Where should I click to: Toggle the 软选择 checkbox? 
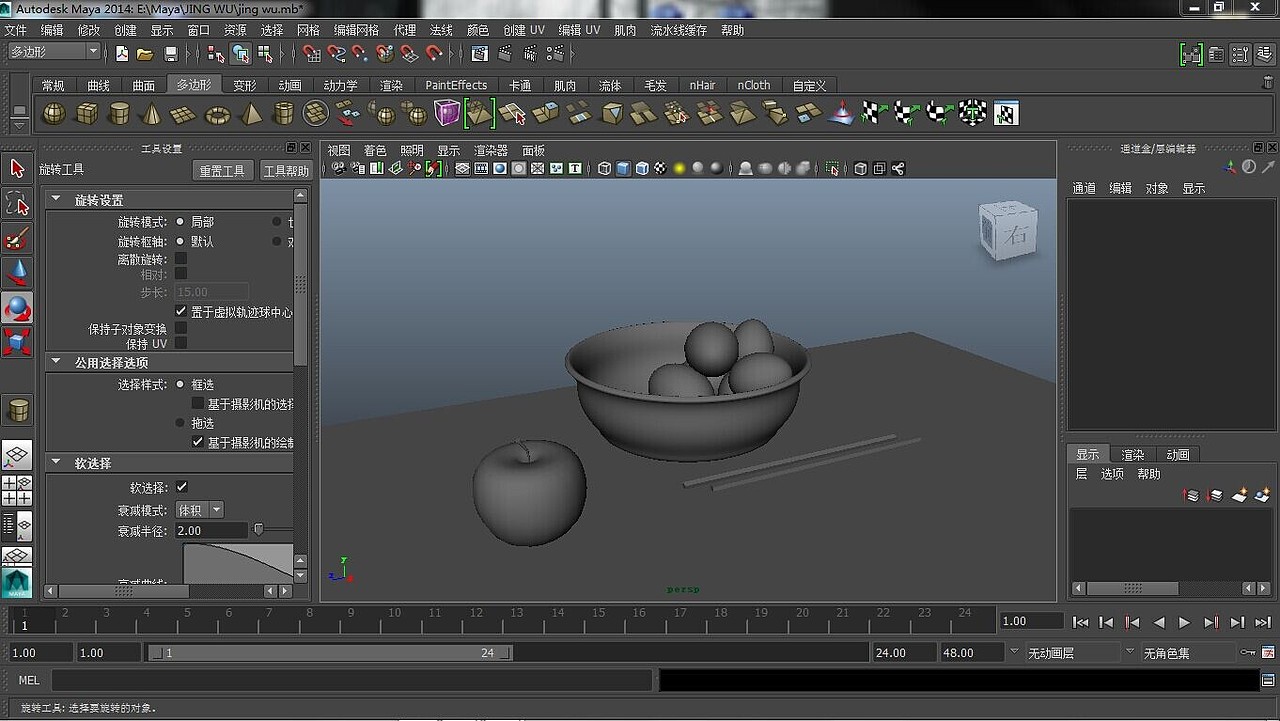point(182,487)
